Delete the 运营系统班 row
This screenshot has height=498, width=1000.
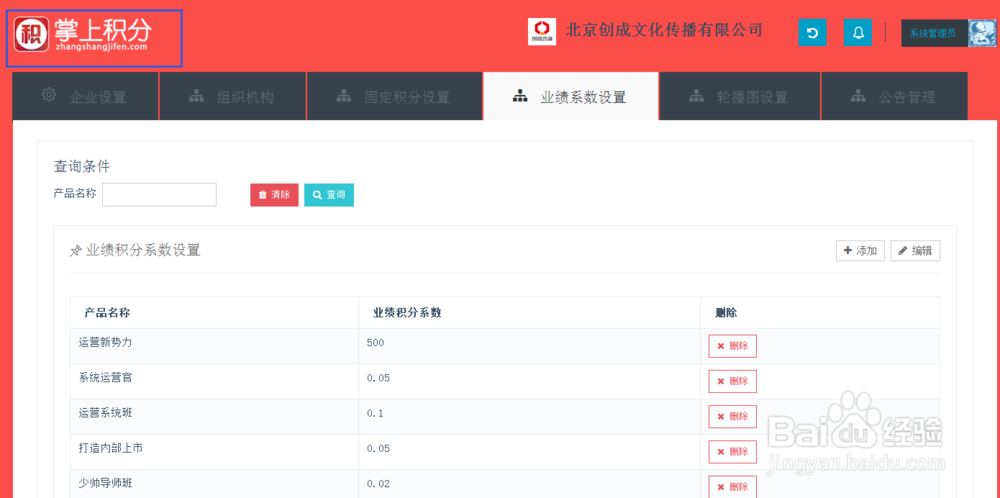pos(732,416)
